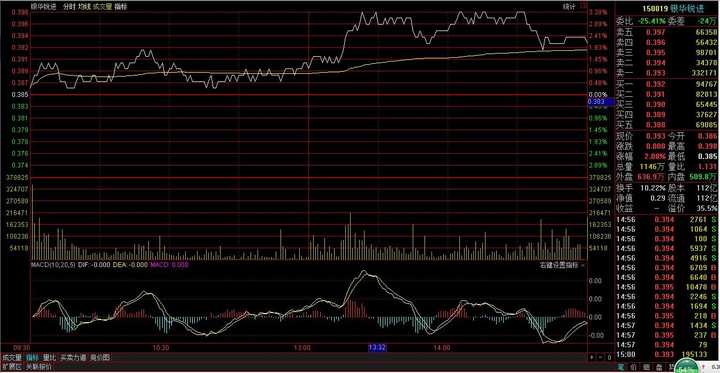Select the 卖四 row priced 0.396

[x=667, y=42]
